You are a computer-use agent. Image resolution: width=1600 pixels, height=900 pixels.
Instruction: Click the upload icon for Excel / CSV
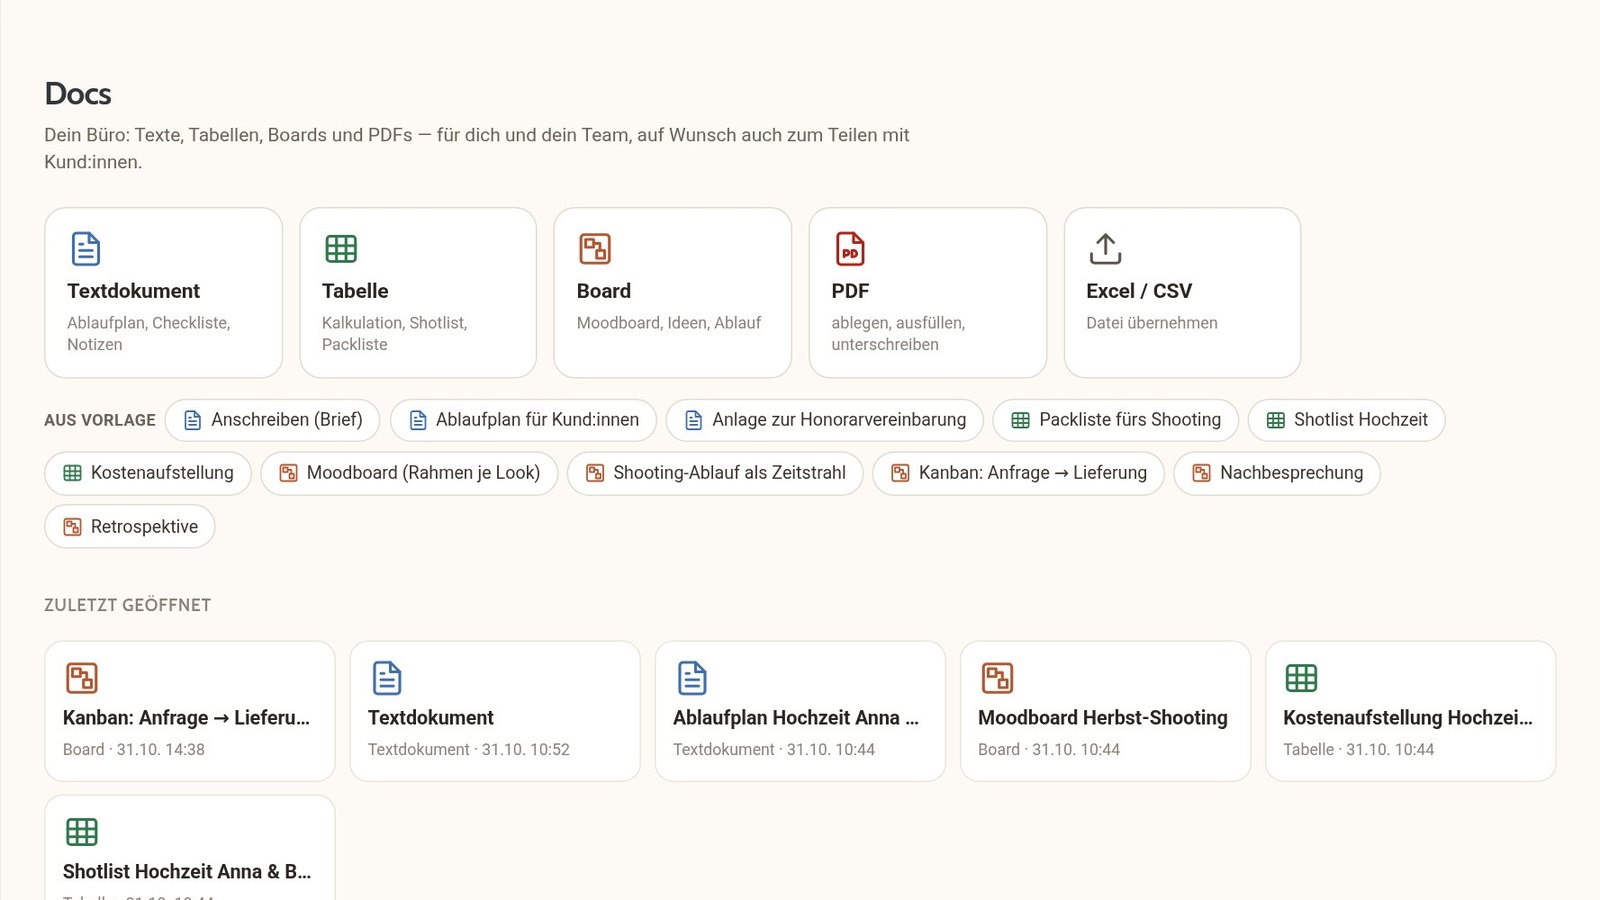coord(1105,249)
